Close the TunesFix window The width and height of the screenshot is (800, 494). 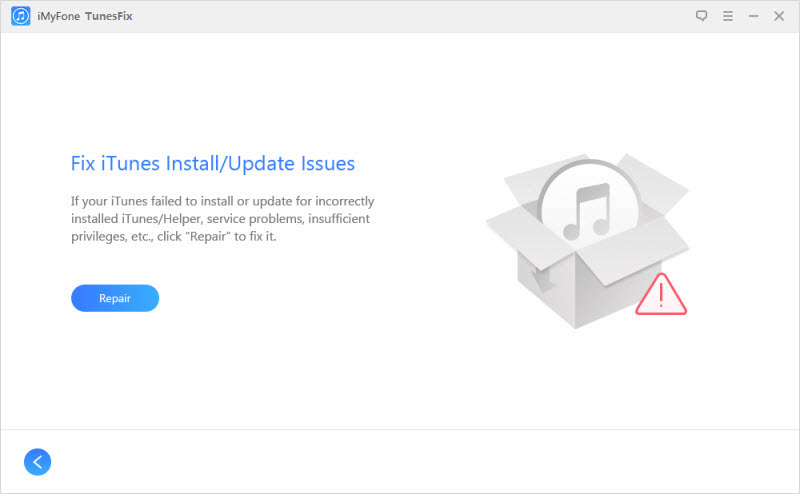click(x=779, y=16)
